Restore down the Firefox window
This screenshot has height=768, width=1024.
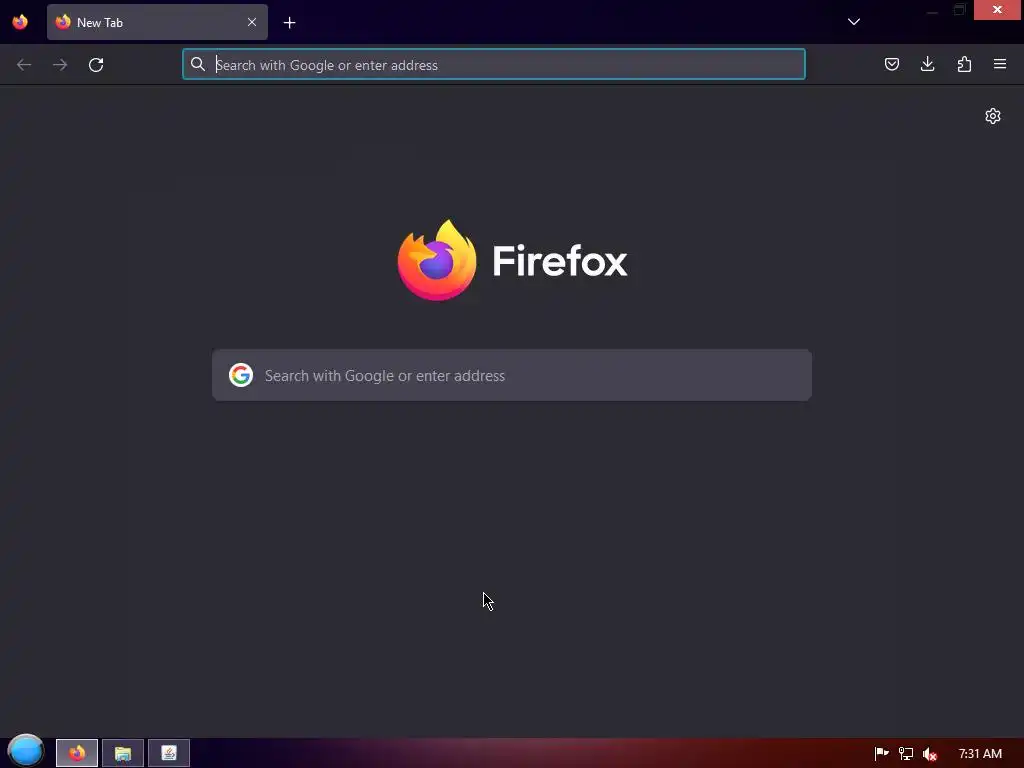pyautogui.click(x=959, y=10)
